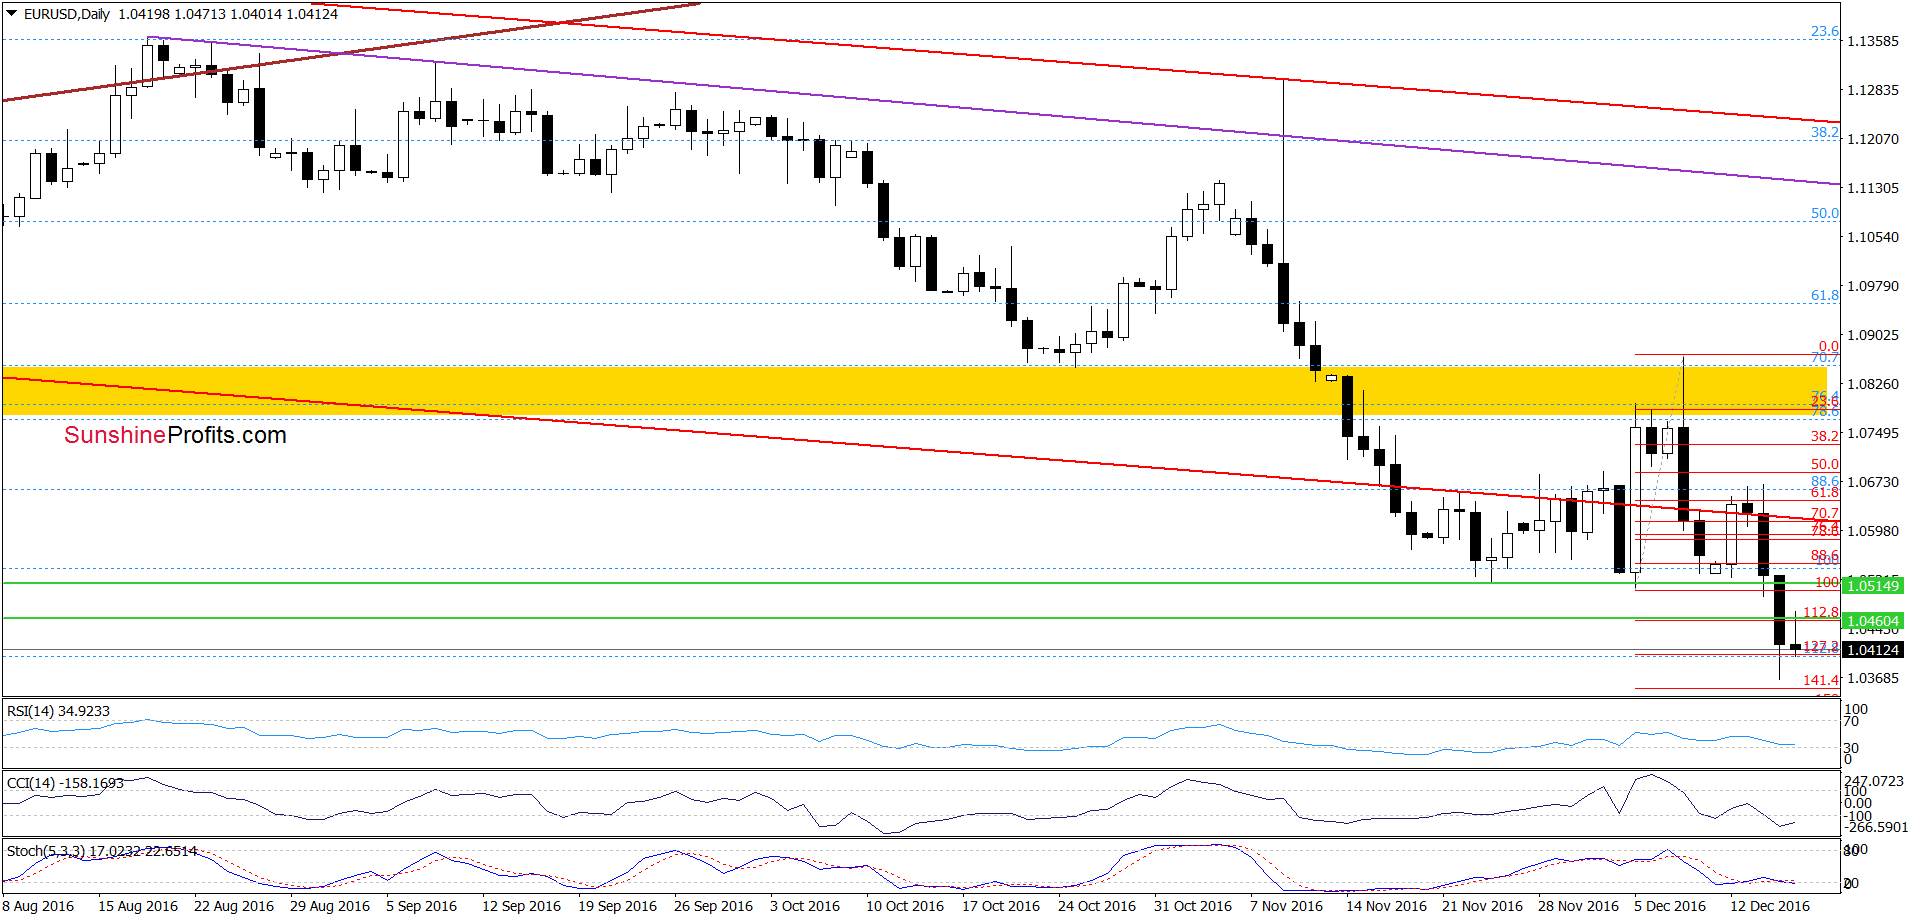Screen dimensions: 1908x920
Task: Click the red 38.2 Fibonacci retracement label
Action: 1825,436
